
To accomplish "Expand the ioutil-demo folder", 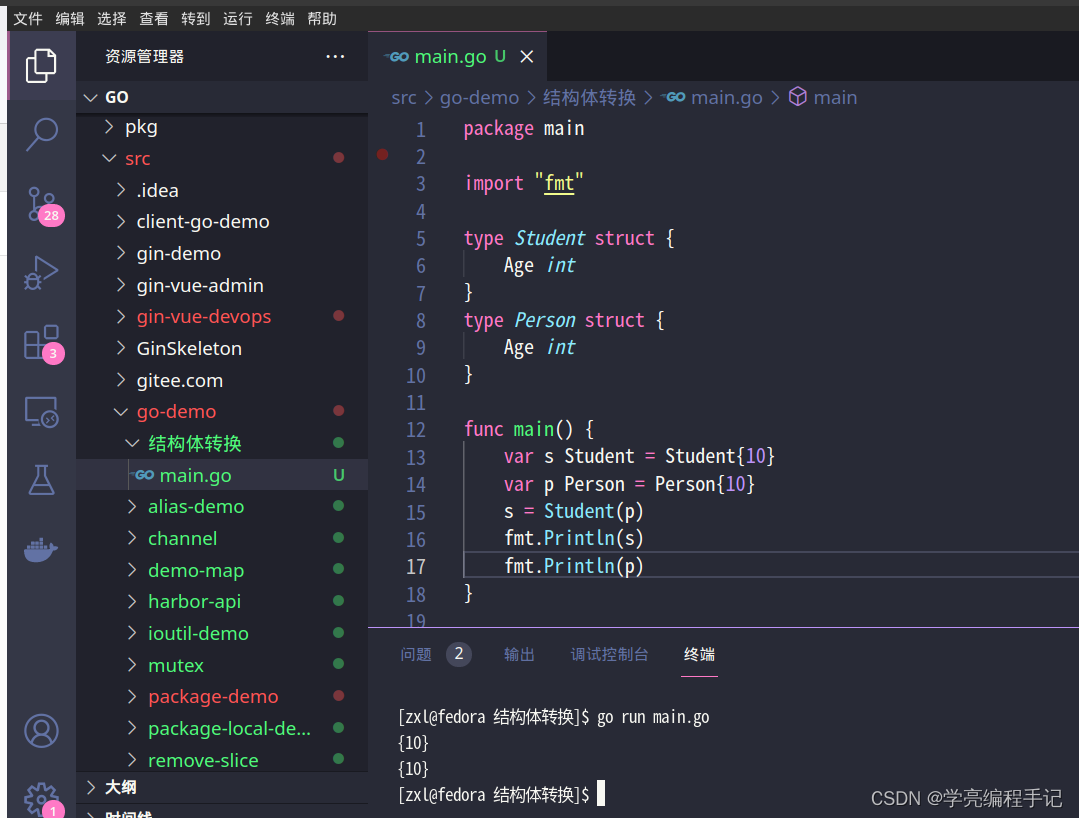I will [x=132, y=633].
